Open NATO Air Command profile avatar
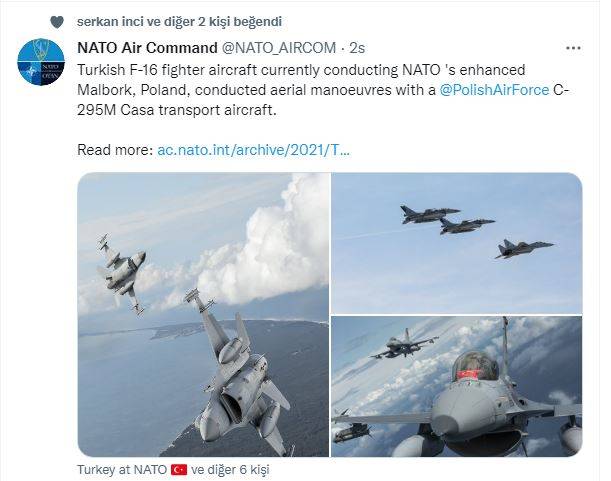The height and width of the screenshot is (481, 611). click(x=41, y=62)
